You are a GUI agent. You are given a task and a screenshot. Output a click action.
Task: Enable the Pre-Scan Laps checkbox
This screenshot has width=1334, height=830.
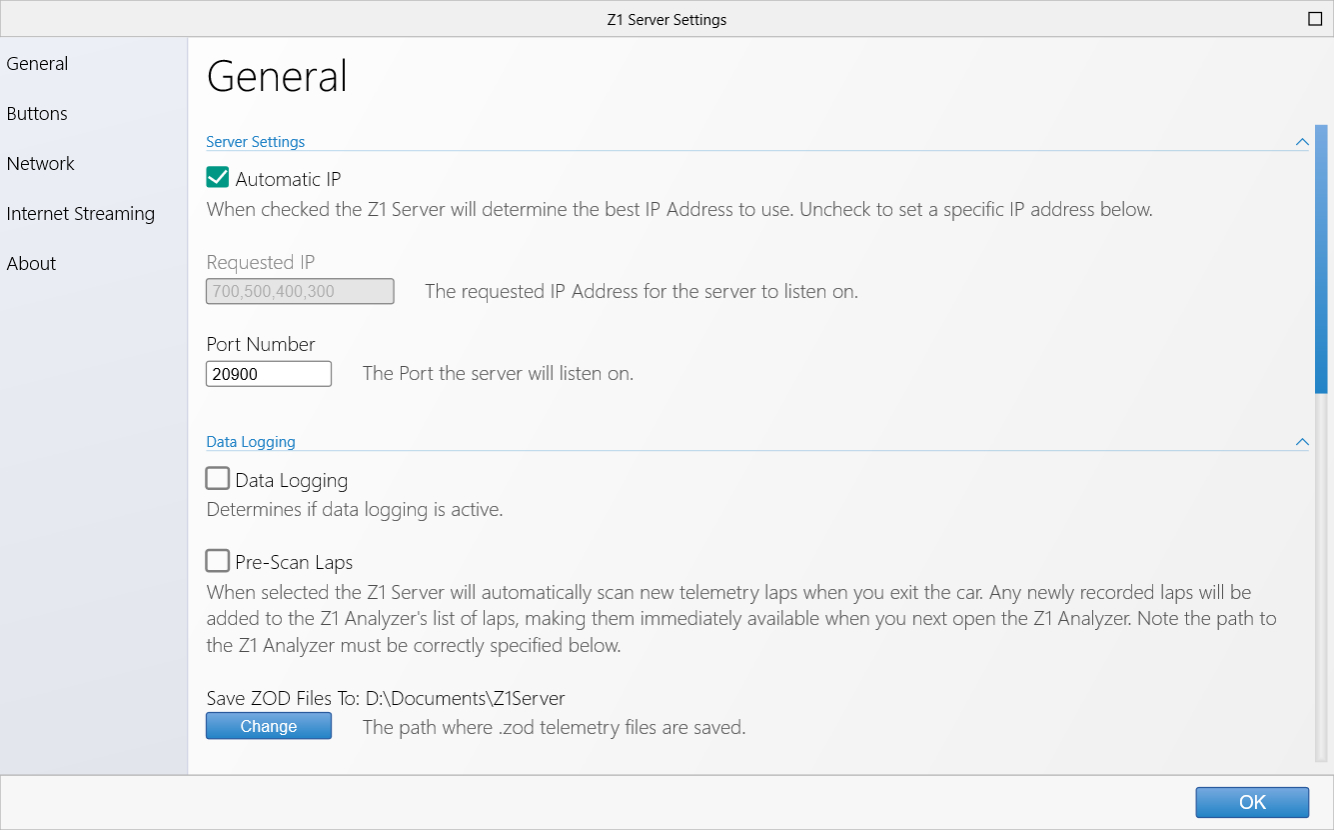point(218,560)
